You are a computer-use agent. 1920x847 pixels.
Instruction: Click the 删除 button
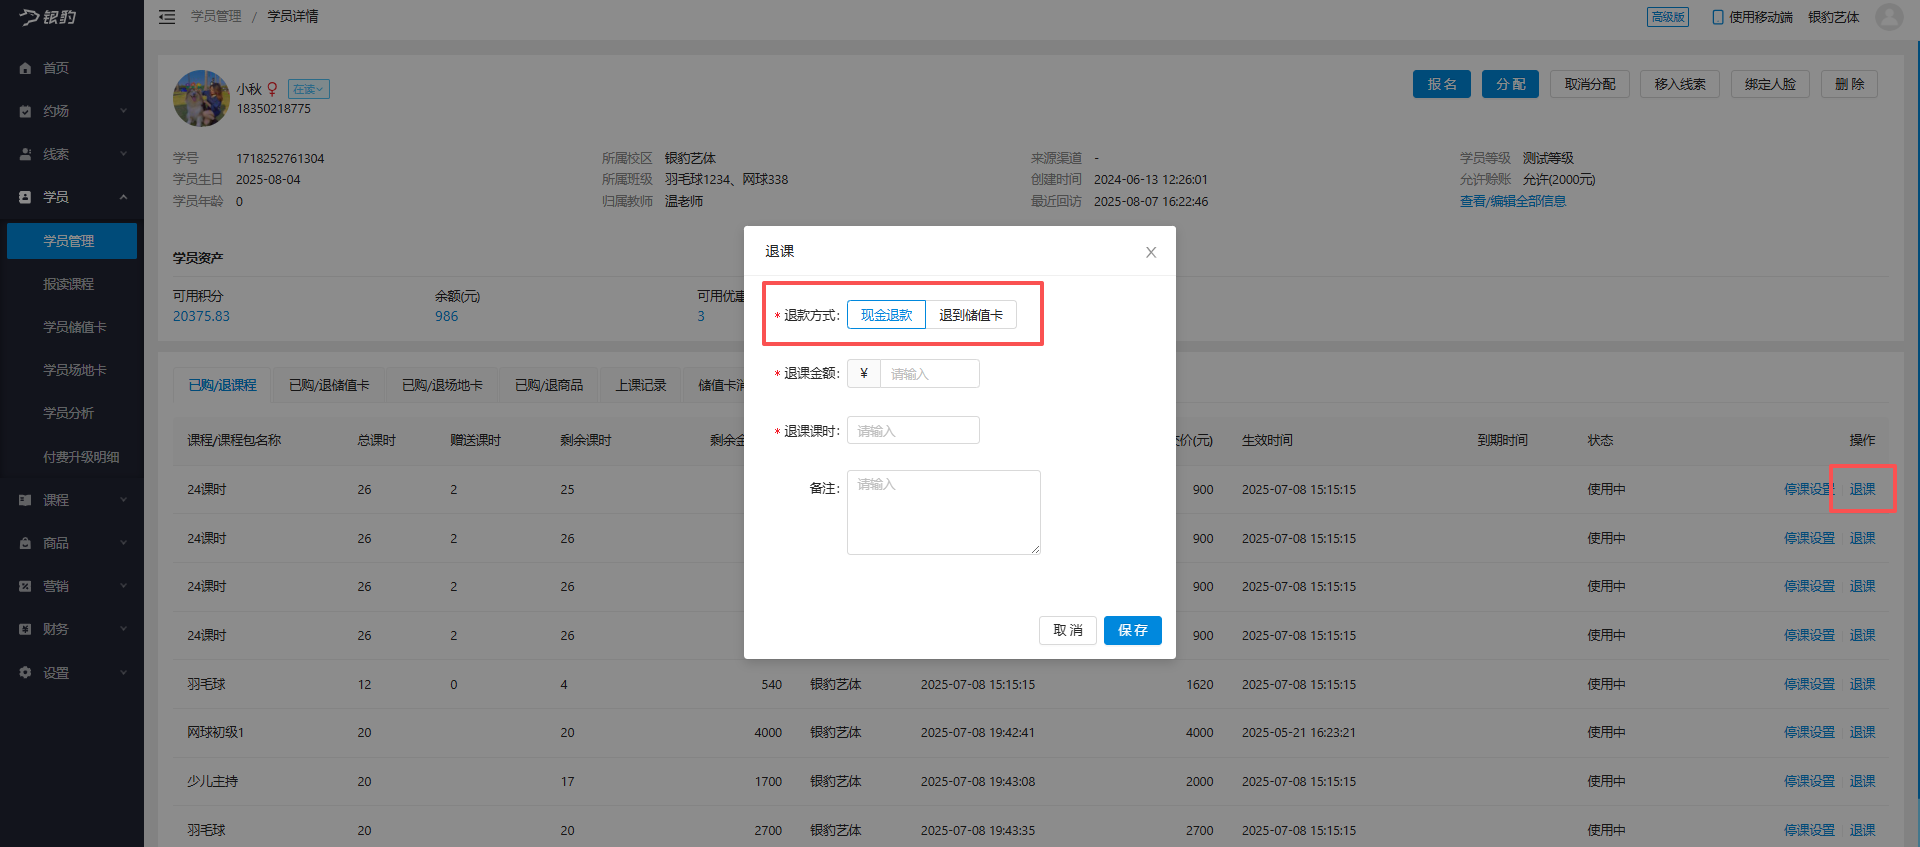point(1849,84)
